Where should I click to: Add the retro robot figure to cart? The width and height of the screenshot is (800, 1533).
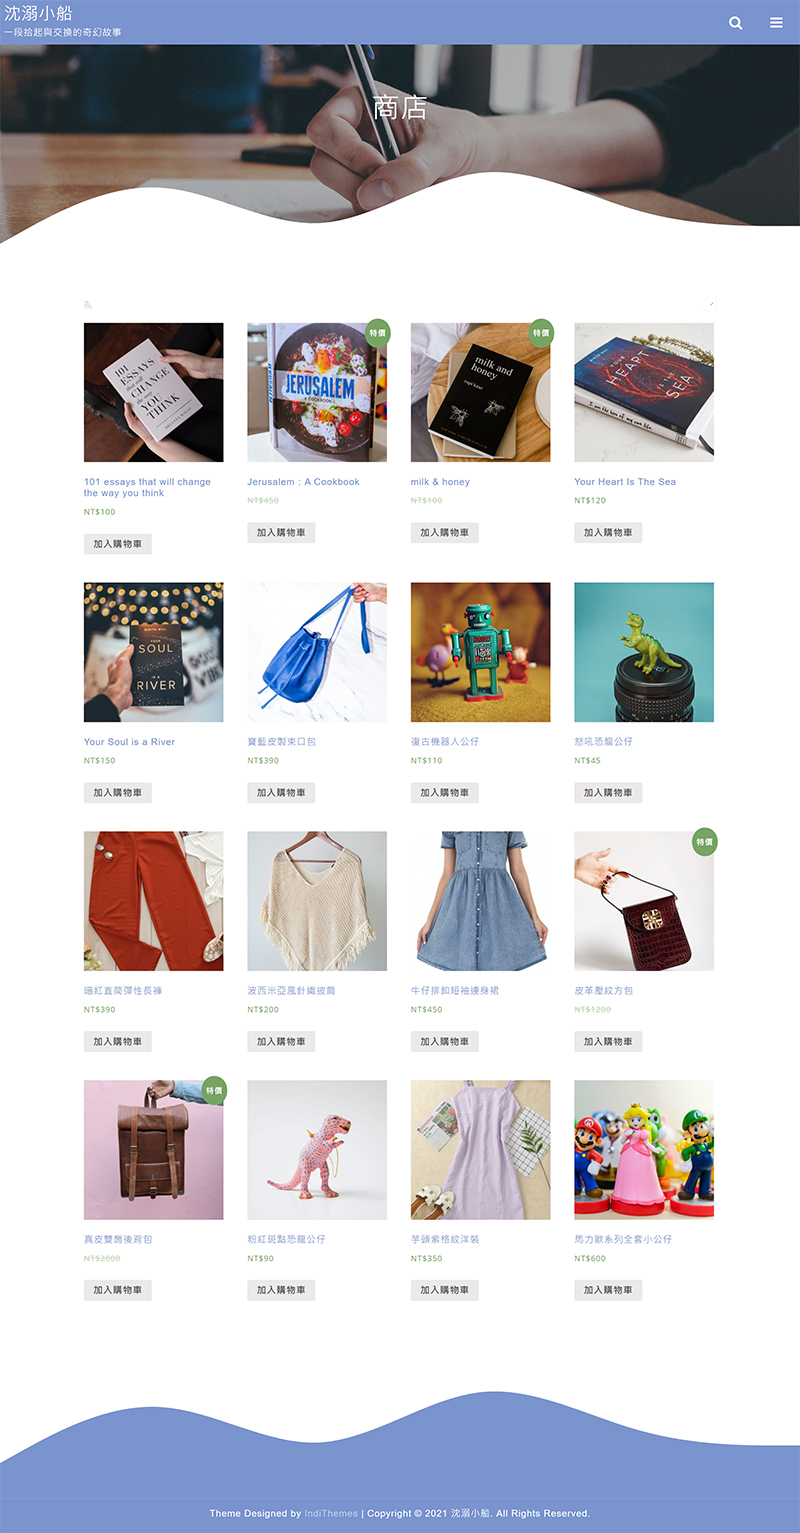pyautogui.click(x=445, y=793)
